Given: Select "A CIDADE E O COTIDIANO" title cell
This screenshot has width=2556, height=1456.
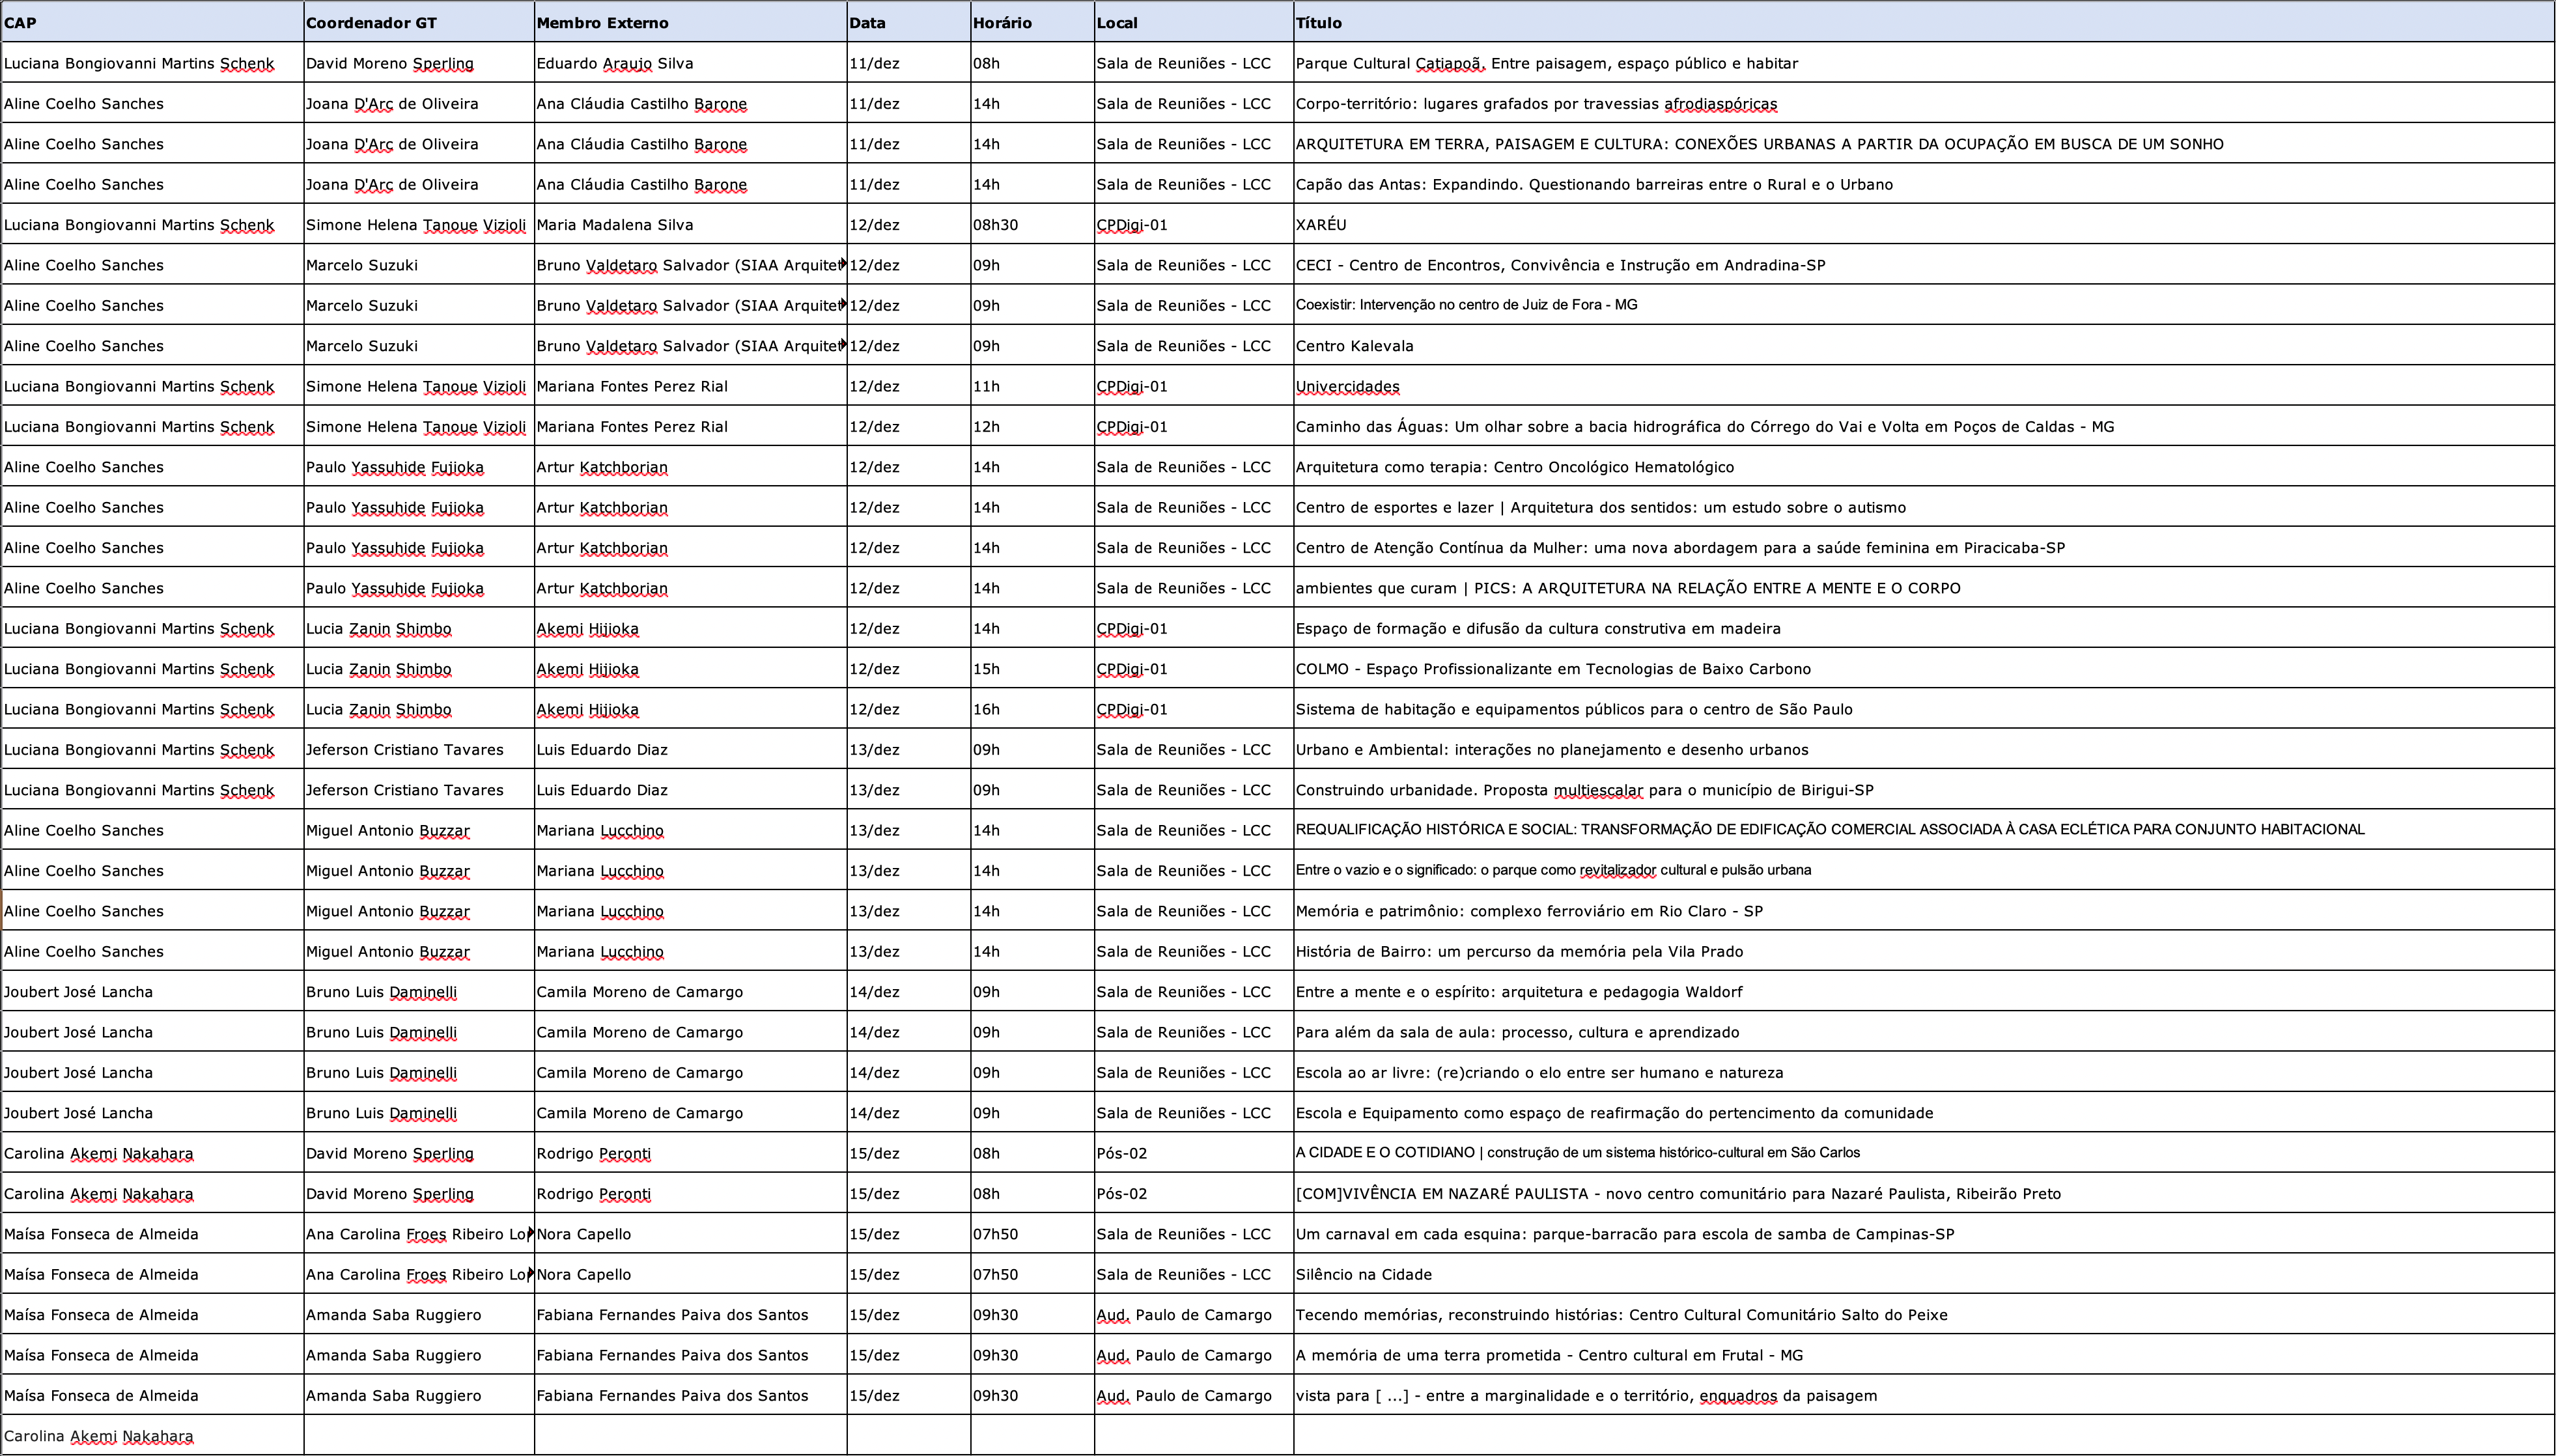Looking at the screenshot, I should [1924, 1153].
